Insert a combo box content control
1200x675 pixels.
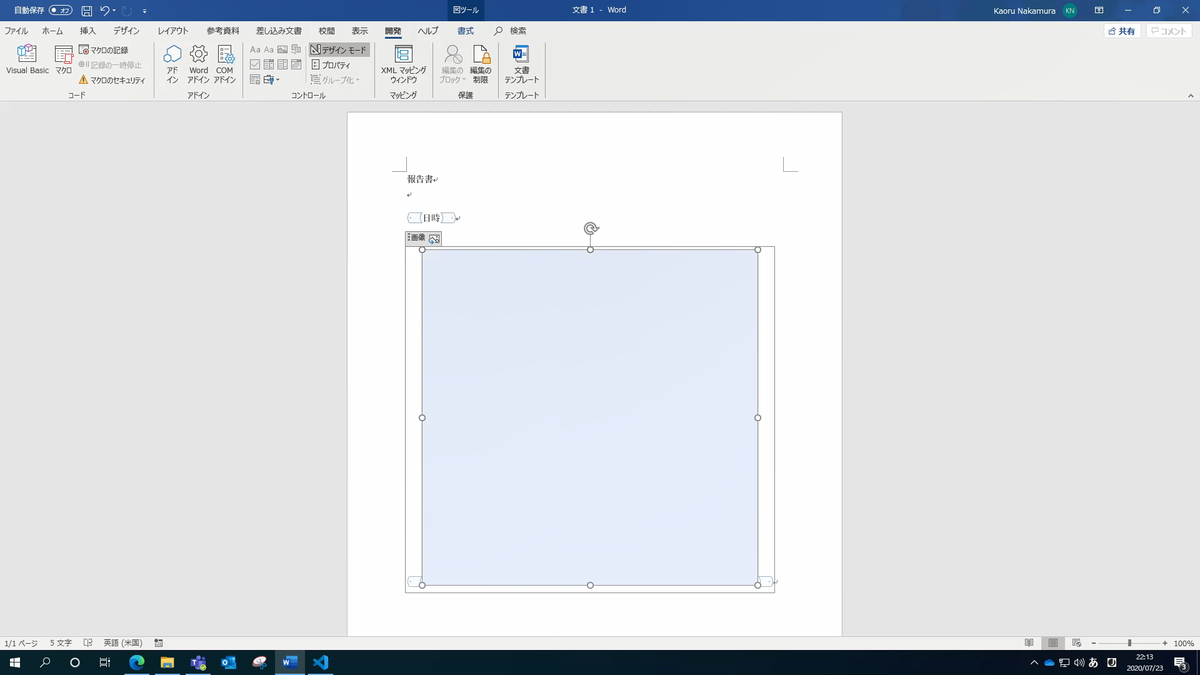pos(268,64)
